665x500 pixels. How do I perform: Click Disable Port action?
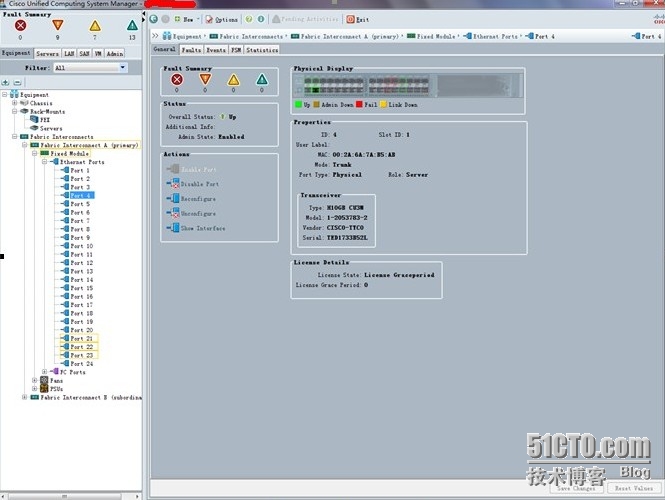pyautogui.click(x=193, y=184)
